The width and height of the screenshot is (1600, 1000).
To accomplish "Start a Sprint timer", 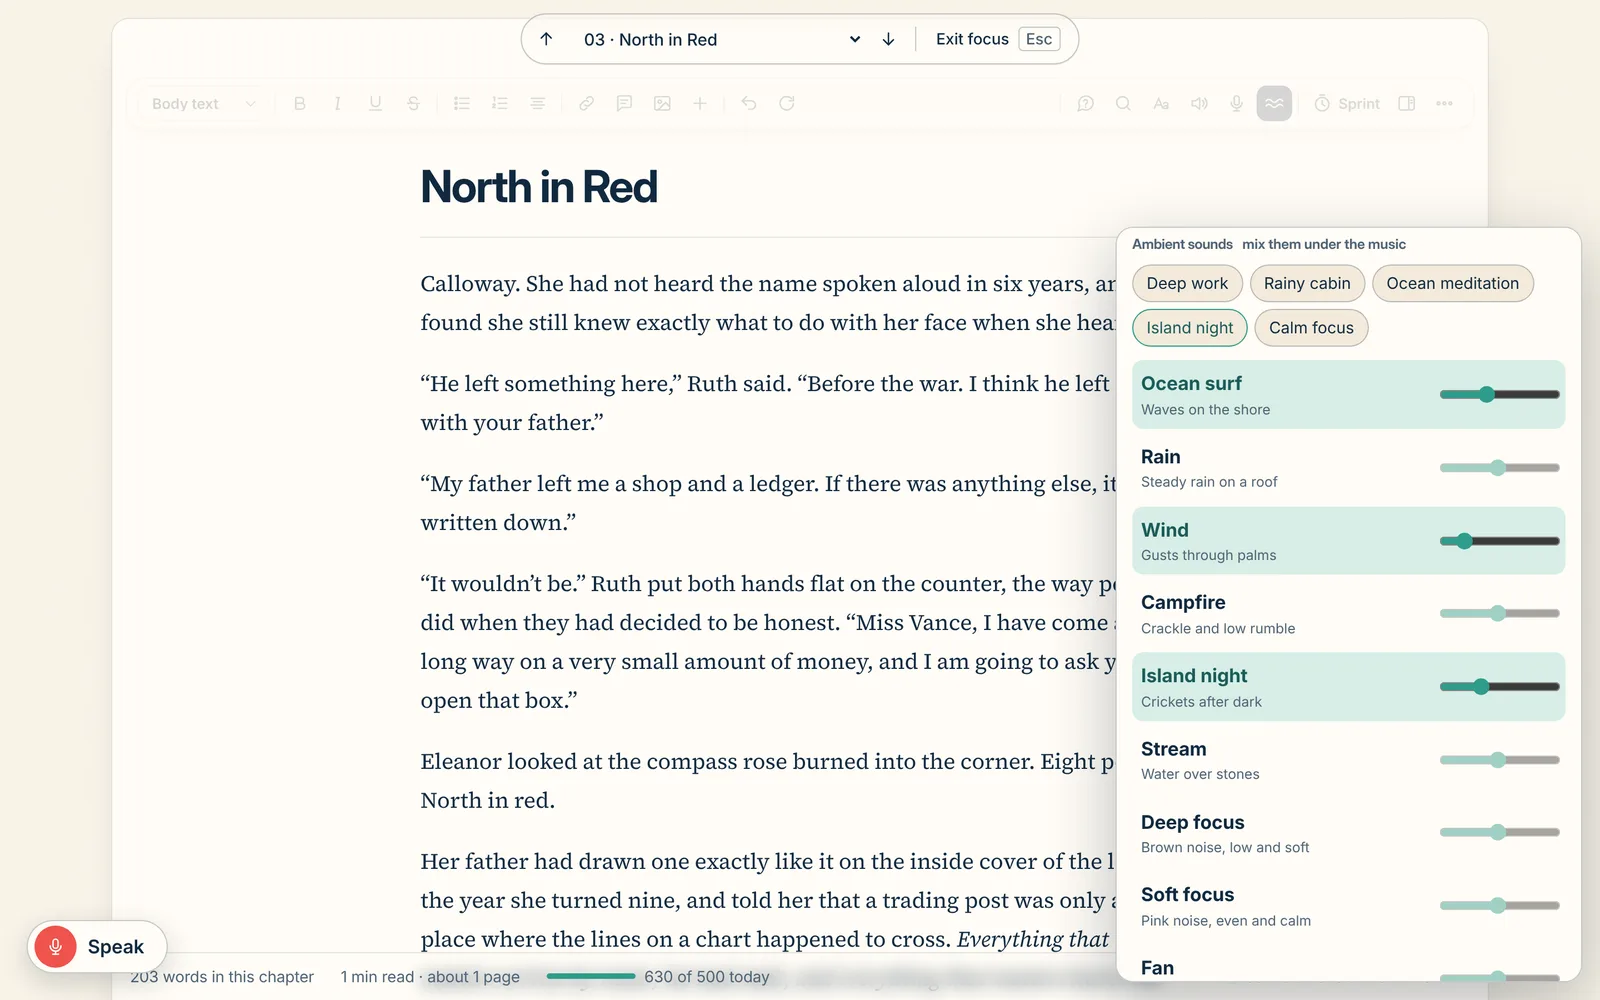I will [x=1346, y=103].
